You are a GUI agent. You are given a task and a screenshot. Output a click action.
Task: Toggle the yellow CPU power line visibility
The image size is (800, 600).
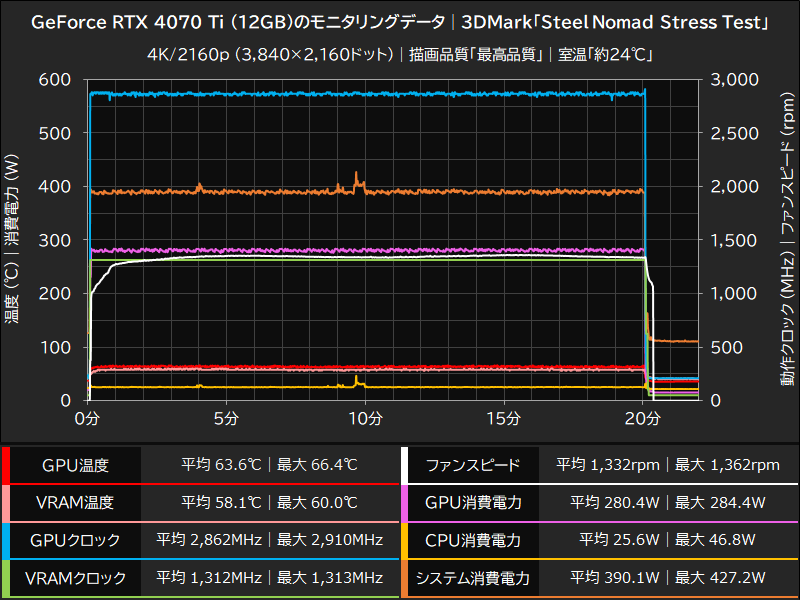pos(300,386)
